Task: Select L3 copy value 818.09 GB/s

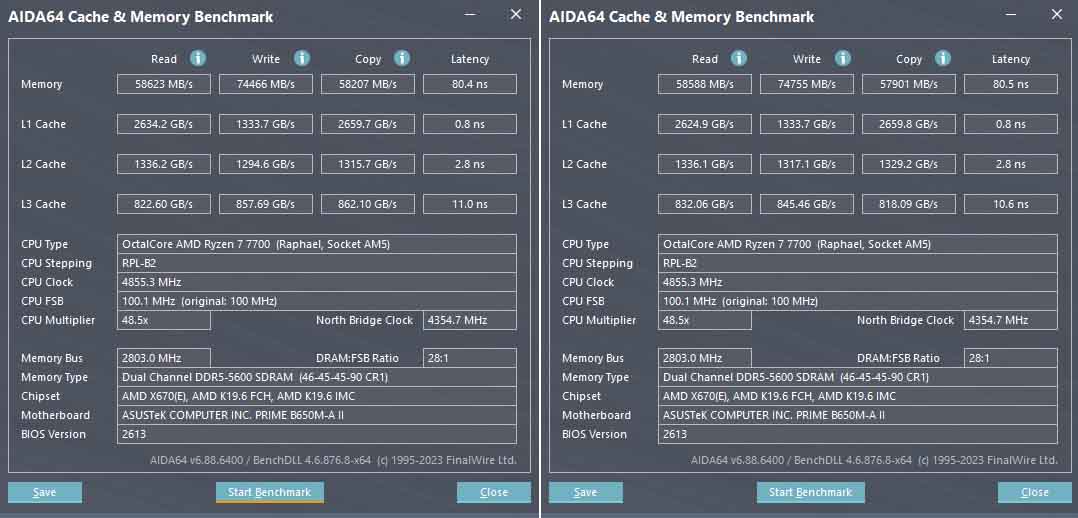Action: 909,204
